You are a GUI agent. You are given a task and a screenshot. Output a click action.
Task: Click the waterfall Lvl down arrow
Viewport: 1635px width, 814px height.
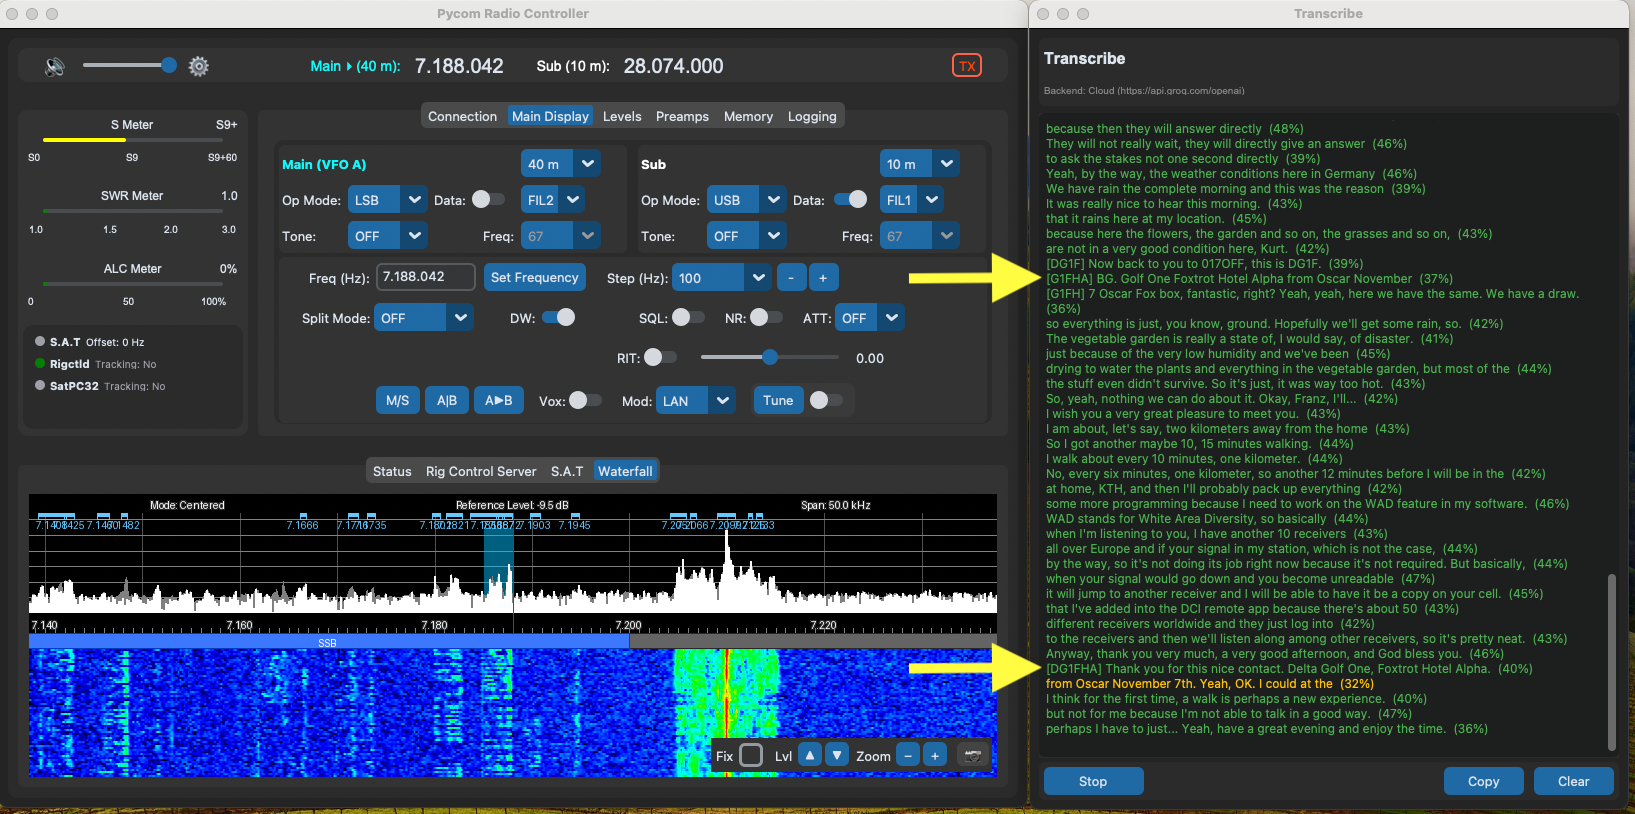point(838,755)
